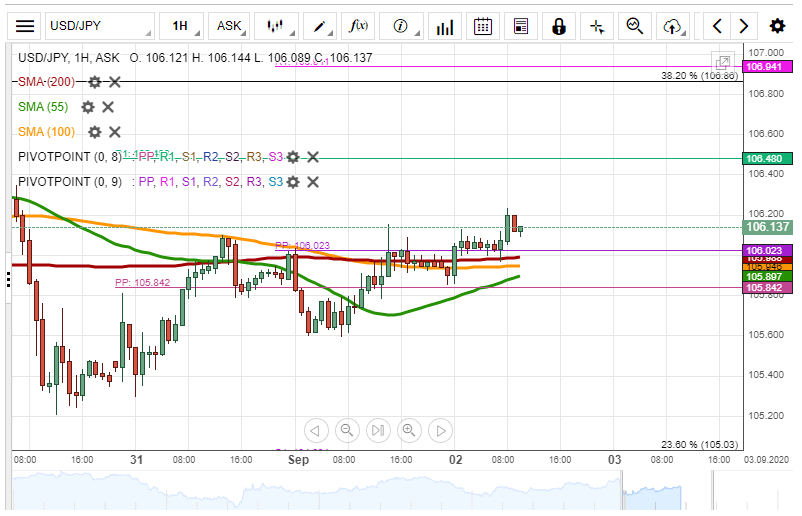Open chart settings gear in toolbar

[x=777, y=26]
